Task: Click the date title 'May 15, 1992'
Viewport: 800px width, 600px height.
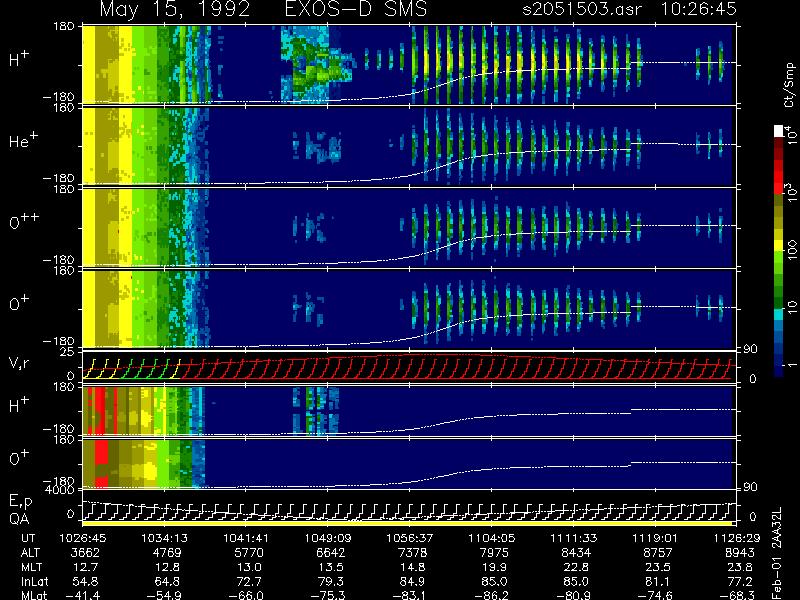Action: (x=175, y=9)
